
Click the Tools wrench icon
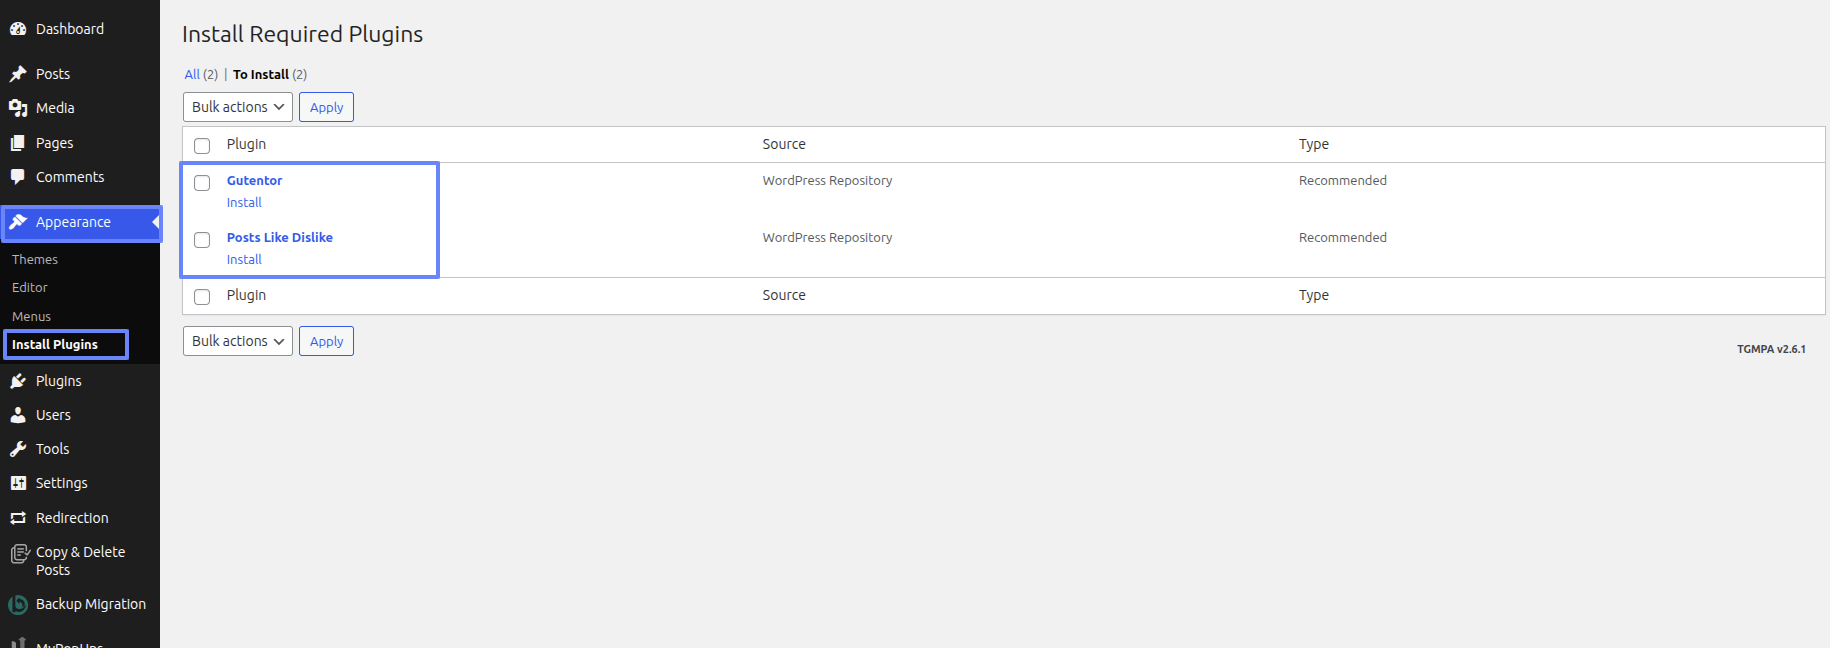(18, 449)
